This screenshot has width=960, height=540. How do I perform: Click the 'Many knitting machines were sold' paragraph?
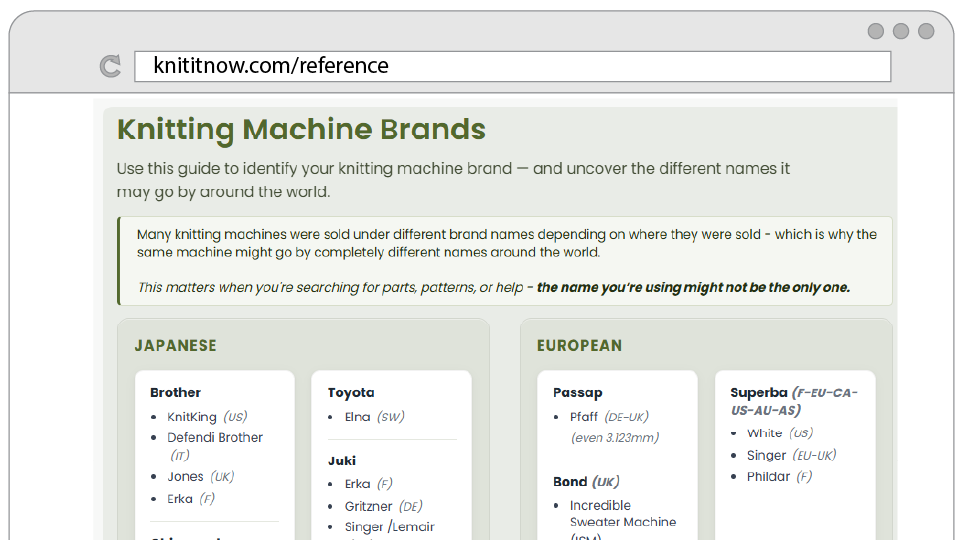click(x=507, y=243)
